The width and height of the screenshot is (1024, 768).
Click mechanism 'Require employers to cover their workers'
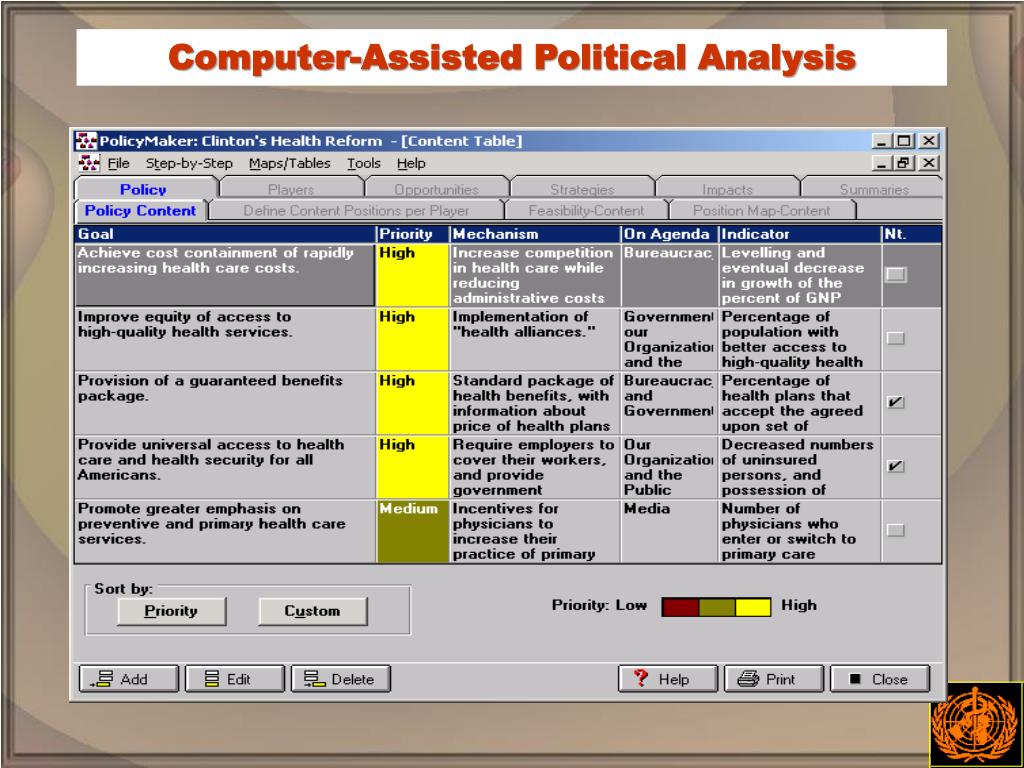click(535, 467)
